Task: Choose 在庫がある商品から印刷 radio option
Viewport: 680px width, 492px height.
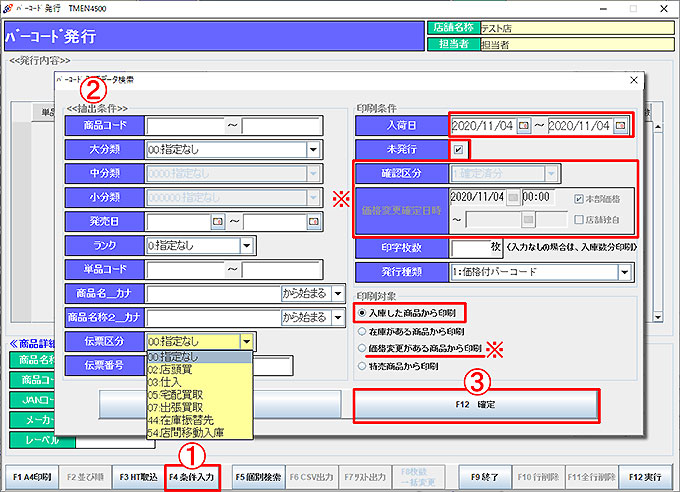Action: [x=362, y=330]
